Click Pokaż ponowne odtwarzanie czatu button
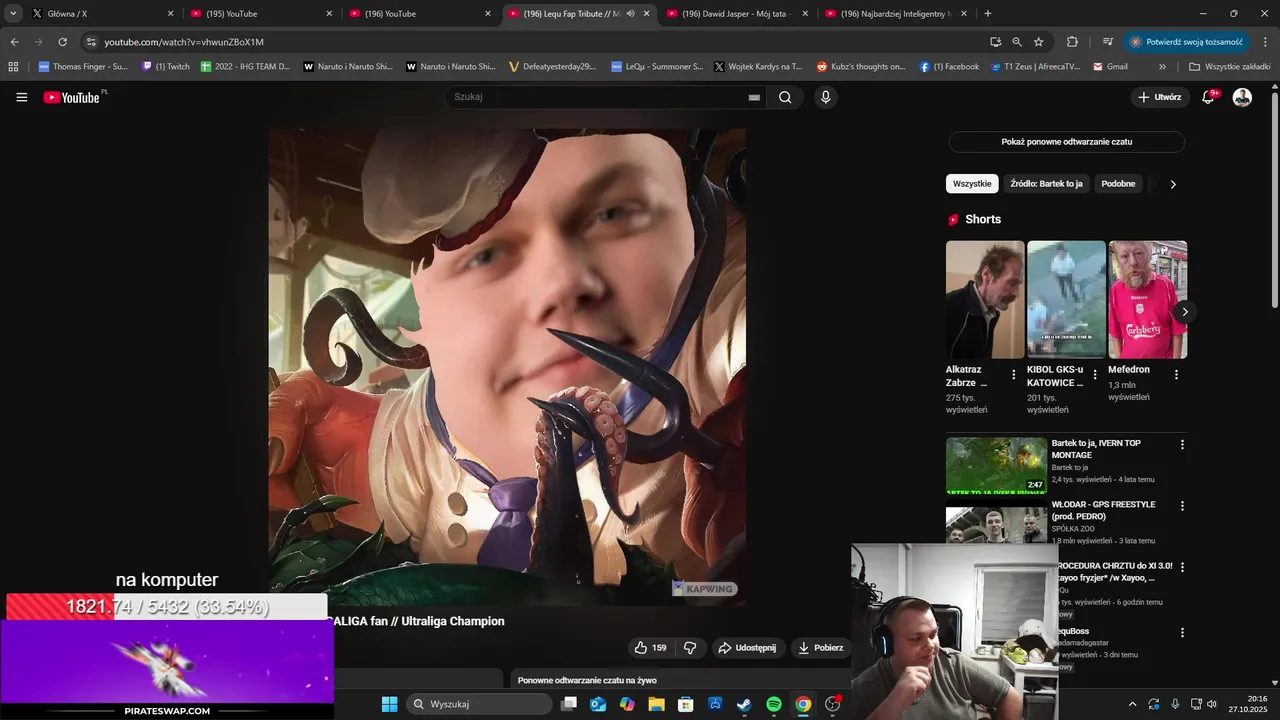Screen dimensions: 1280x720 click(x=1067, y=142)
